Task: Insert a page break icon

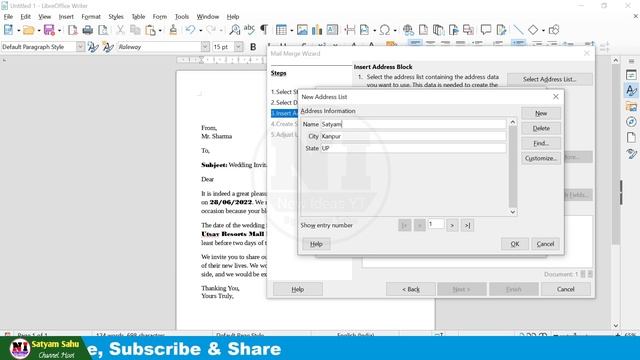Action: (350, 30)
